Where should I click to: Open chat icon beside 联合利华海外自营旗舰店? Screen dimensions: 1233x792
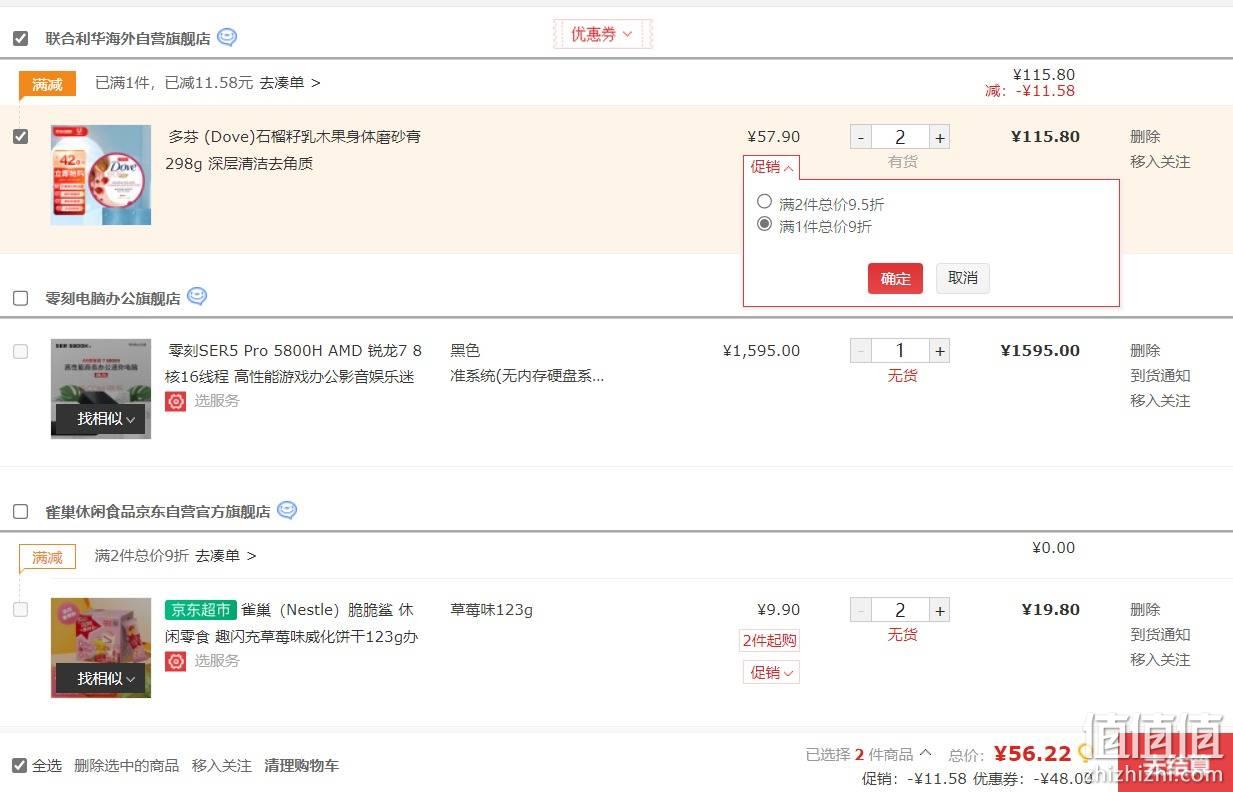[227, 37]
